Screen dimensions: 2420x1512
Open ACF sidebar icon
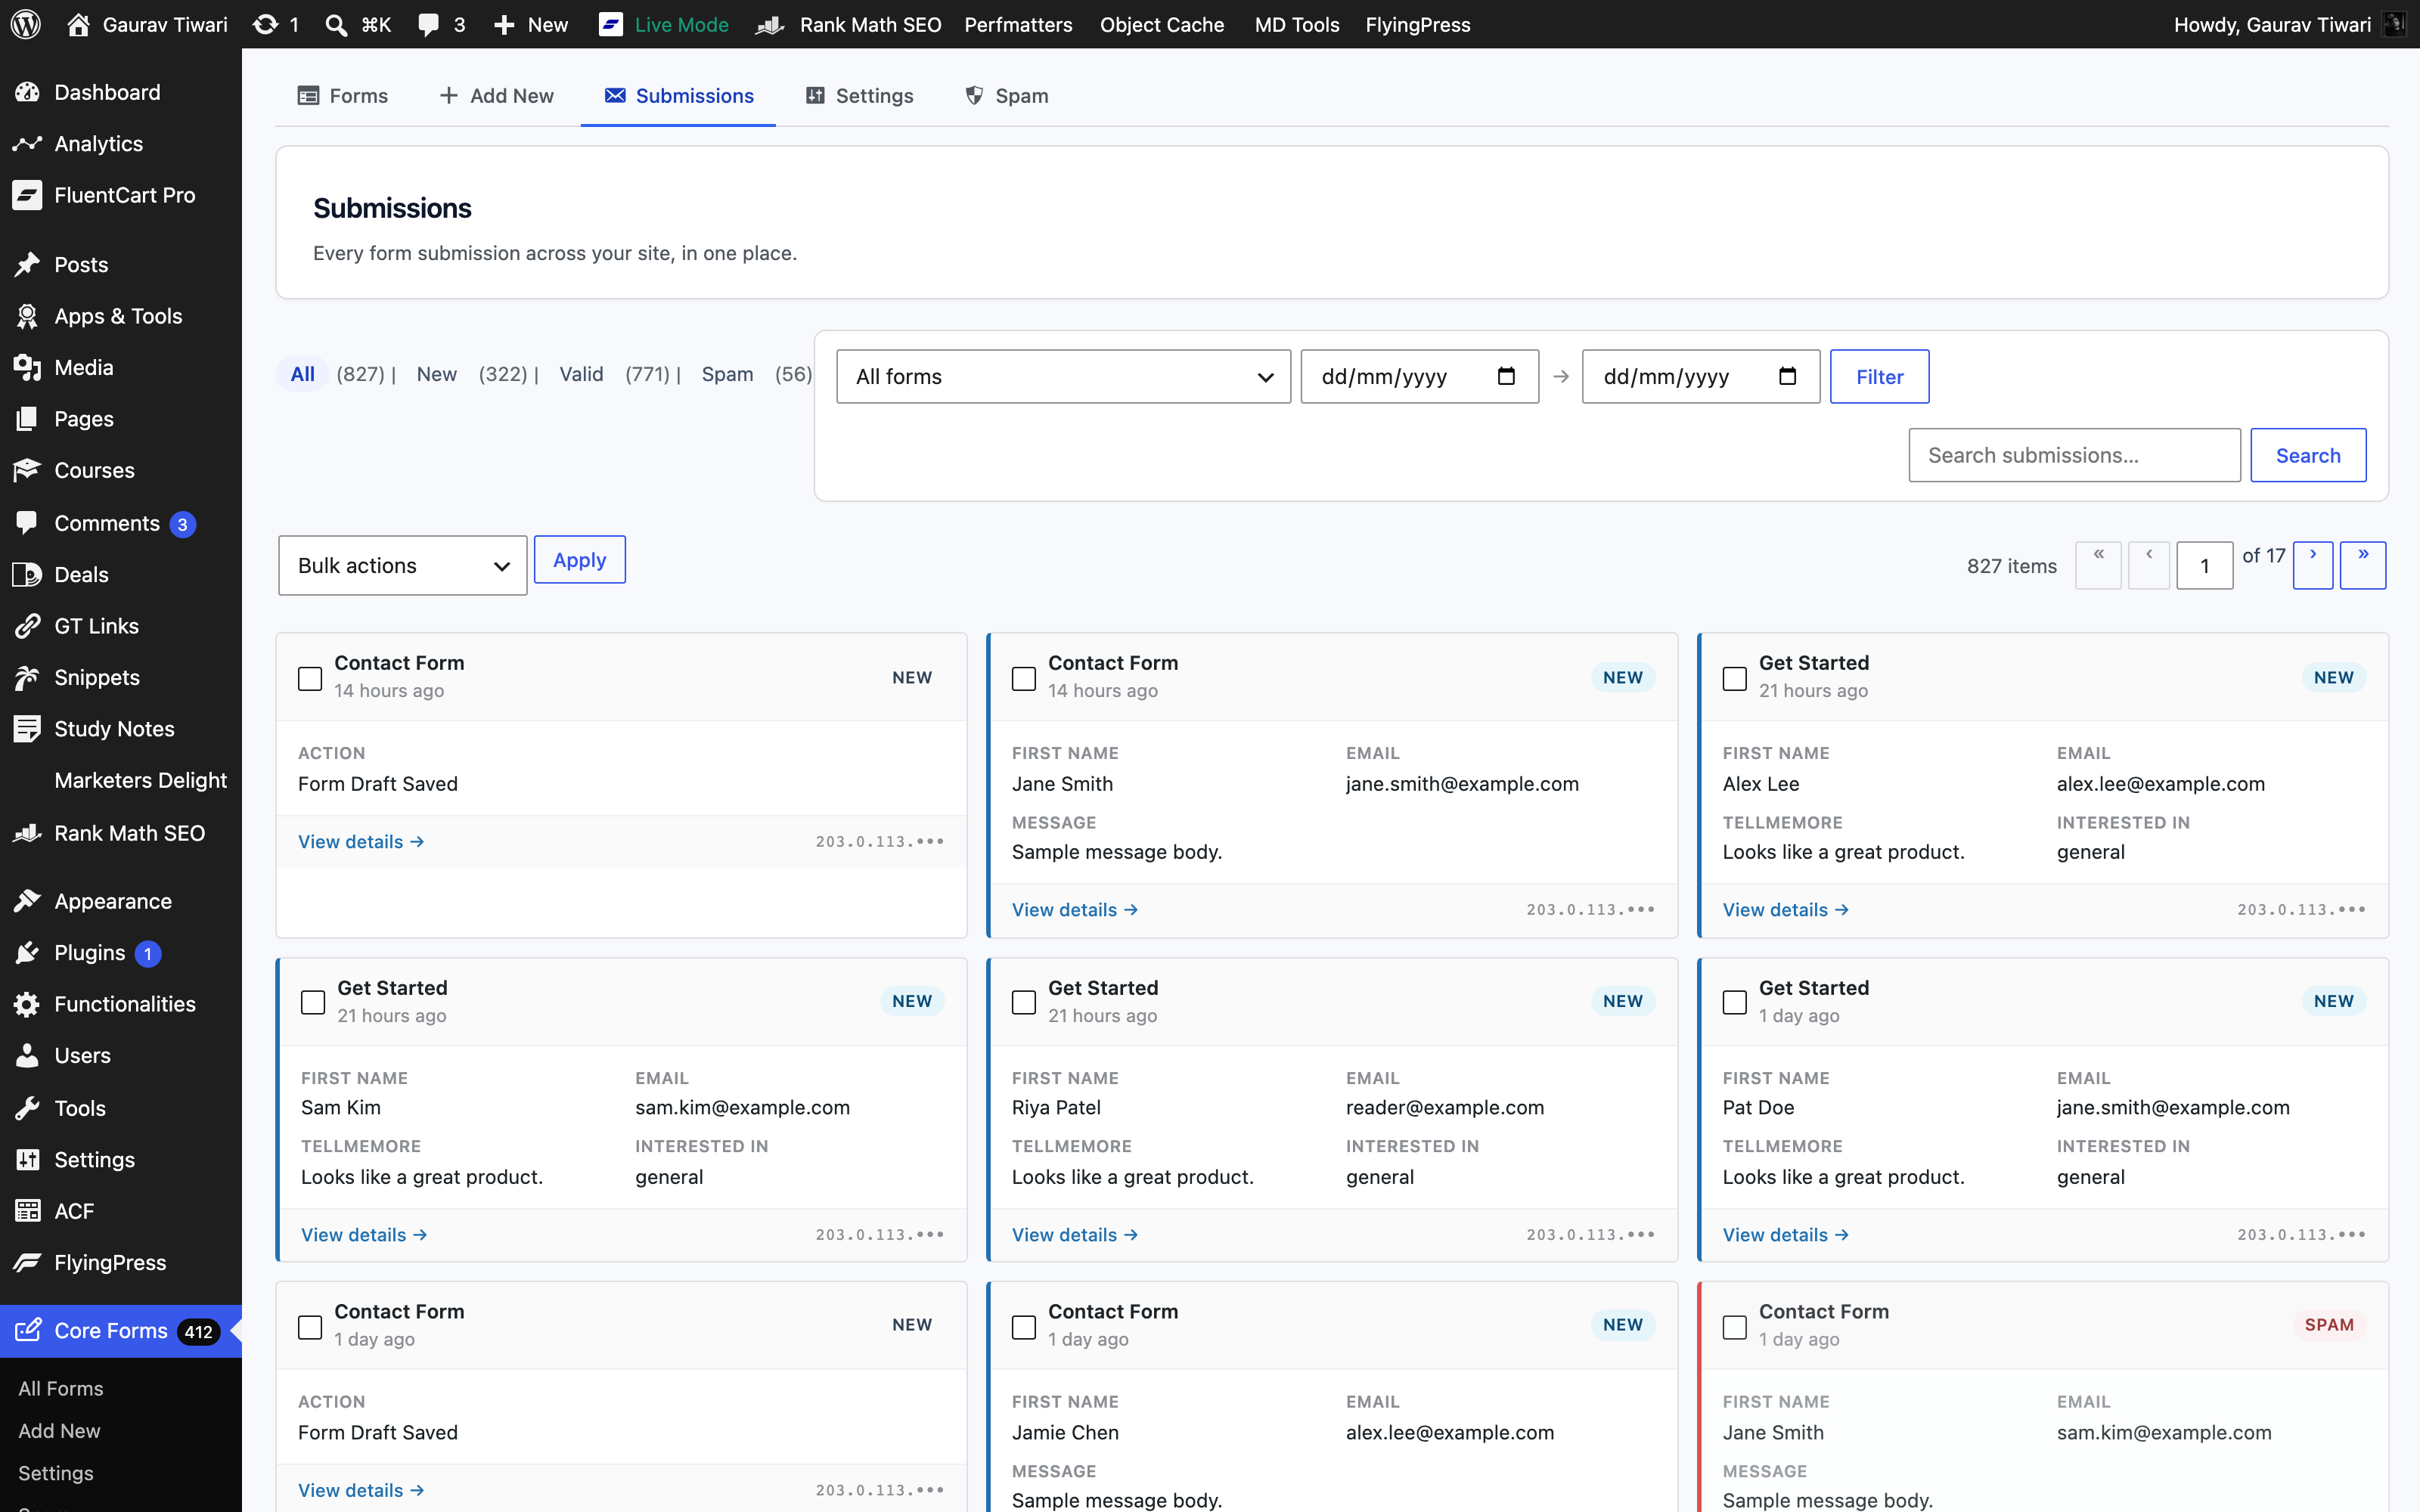tap(27, 1211)
